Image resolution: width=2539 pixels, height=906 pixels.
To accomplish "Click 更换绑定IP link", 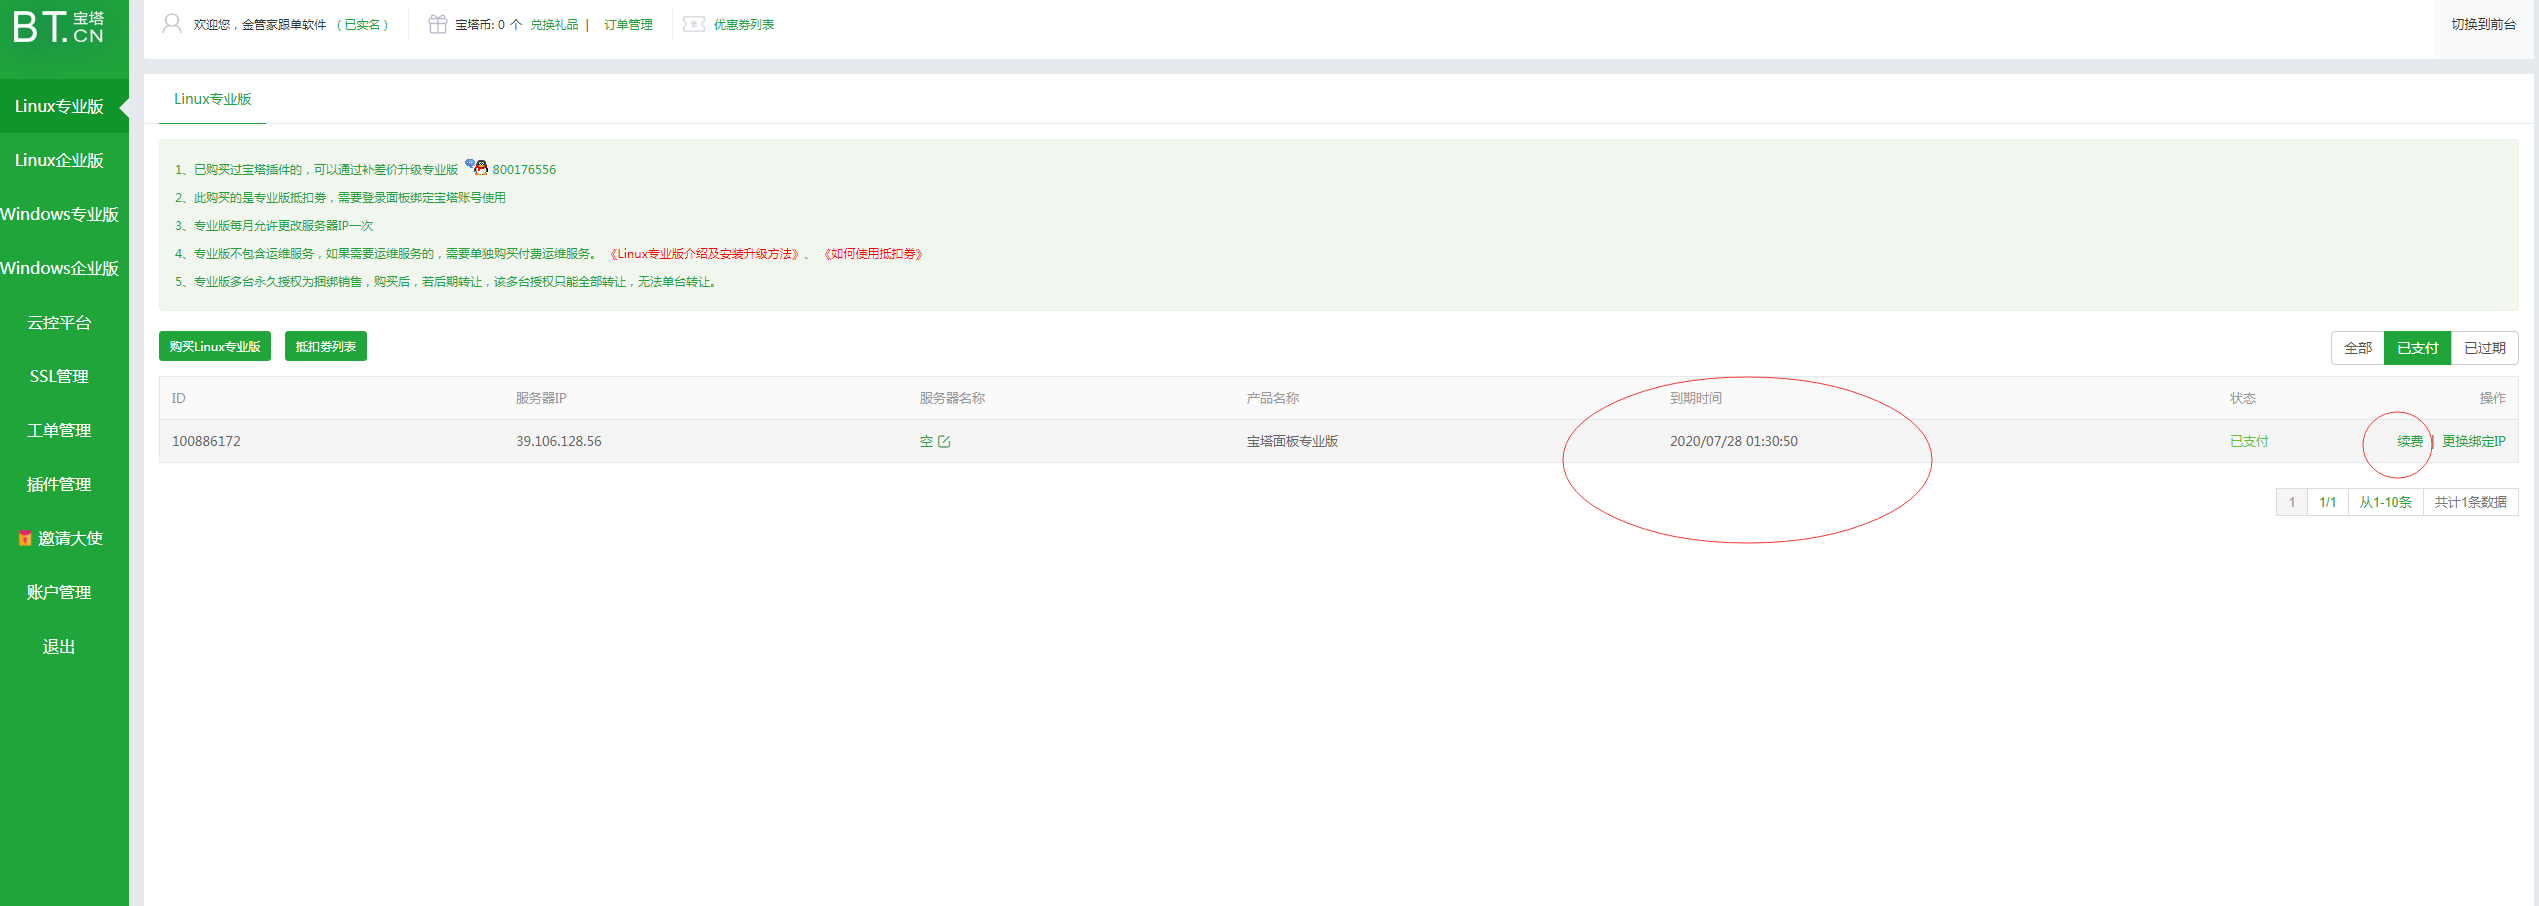I will [2473, 441].
